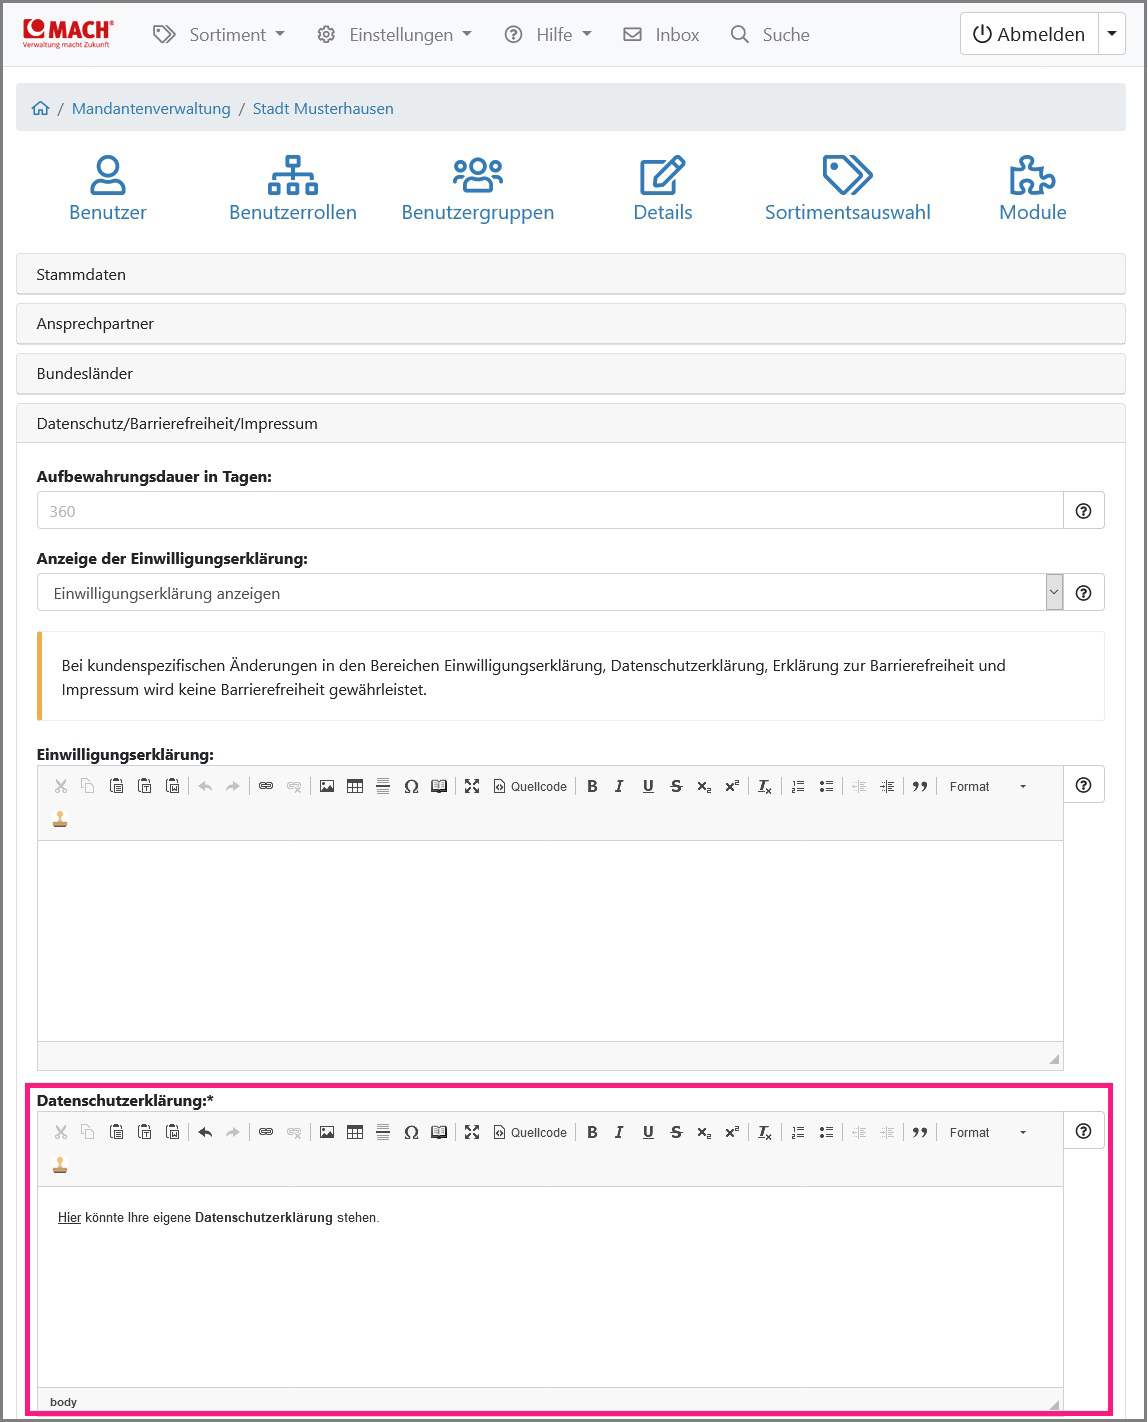This screenshot has width=1148, height=1422.
Task: Open the Anzeige der Einwilligungserklärung dropdown
Action: point(553,592)
